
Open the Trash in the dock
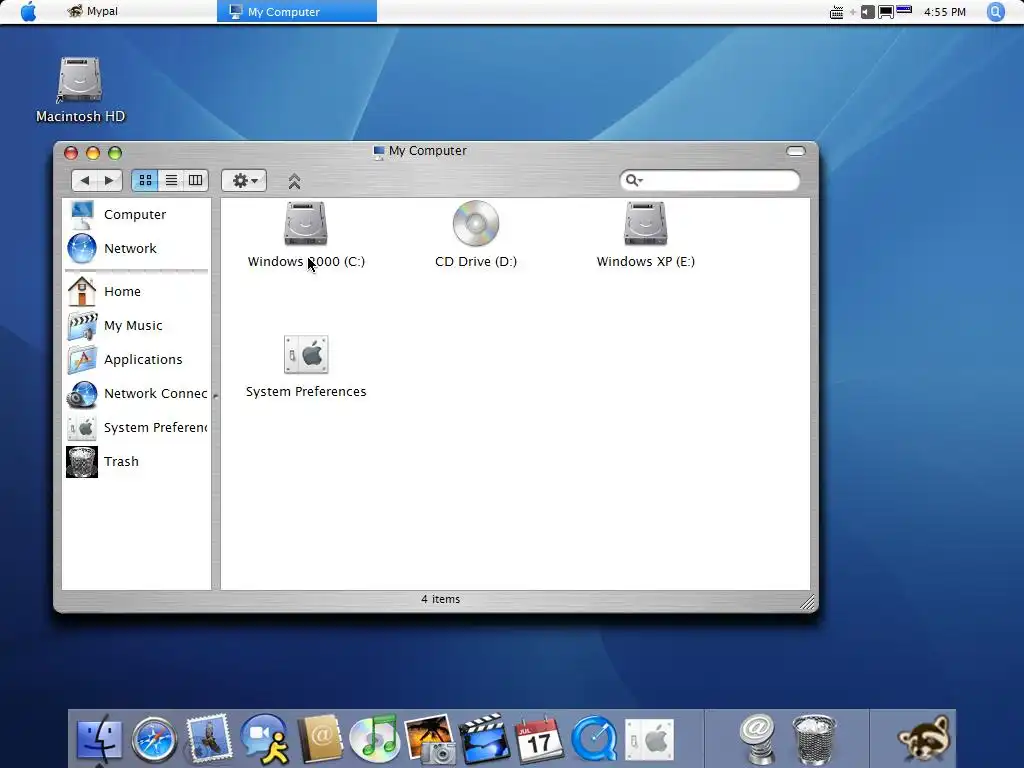coord(814,739)
